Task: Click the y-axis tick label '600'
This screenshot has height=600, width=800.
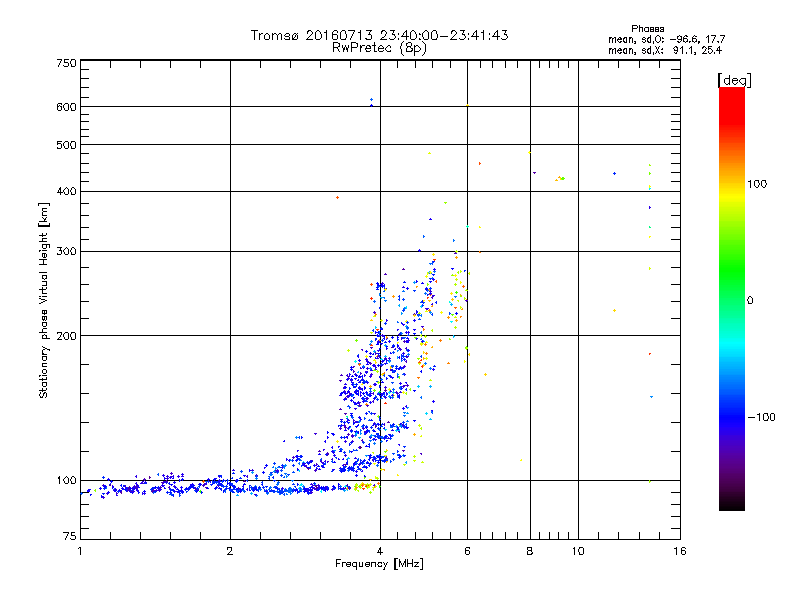Action: tap(66, 107)
